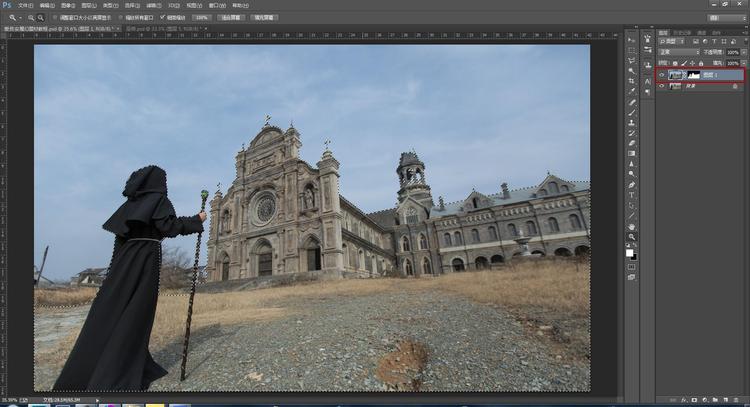The width and height of the screenshot is (750, 407).
Task: Open the Layer menu
Action: click(89, 5)
